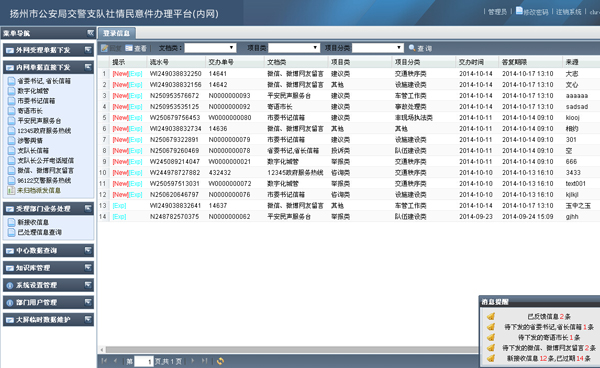Click the 管理员 link in header
Image resolution: width=600 pixels, height=368 pixels.
(x=497, y=12)
